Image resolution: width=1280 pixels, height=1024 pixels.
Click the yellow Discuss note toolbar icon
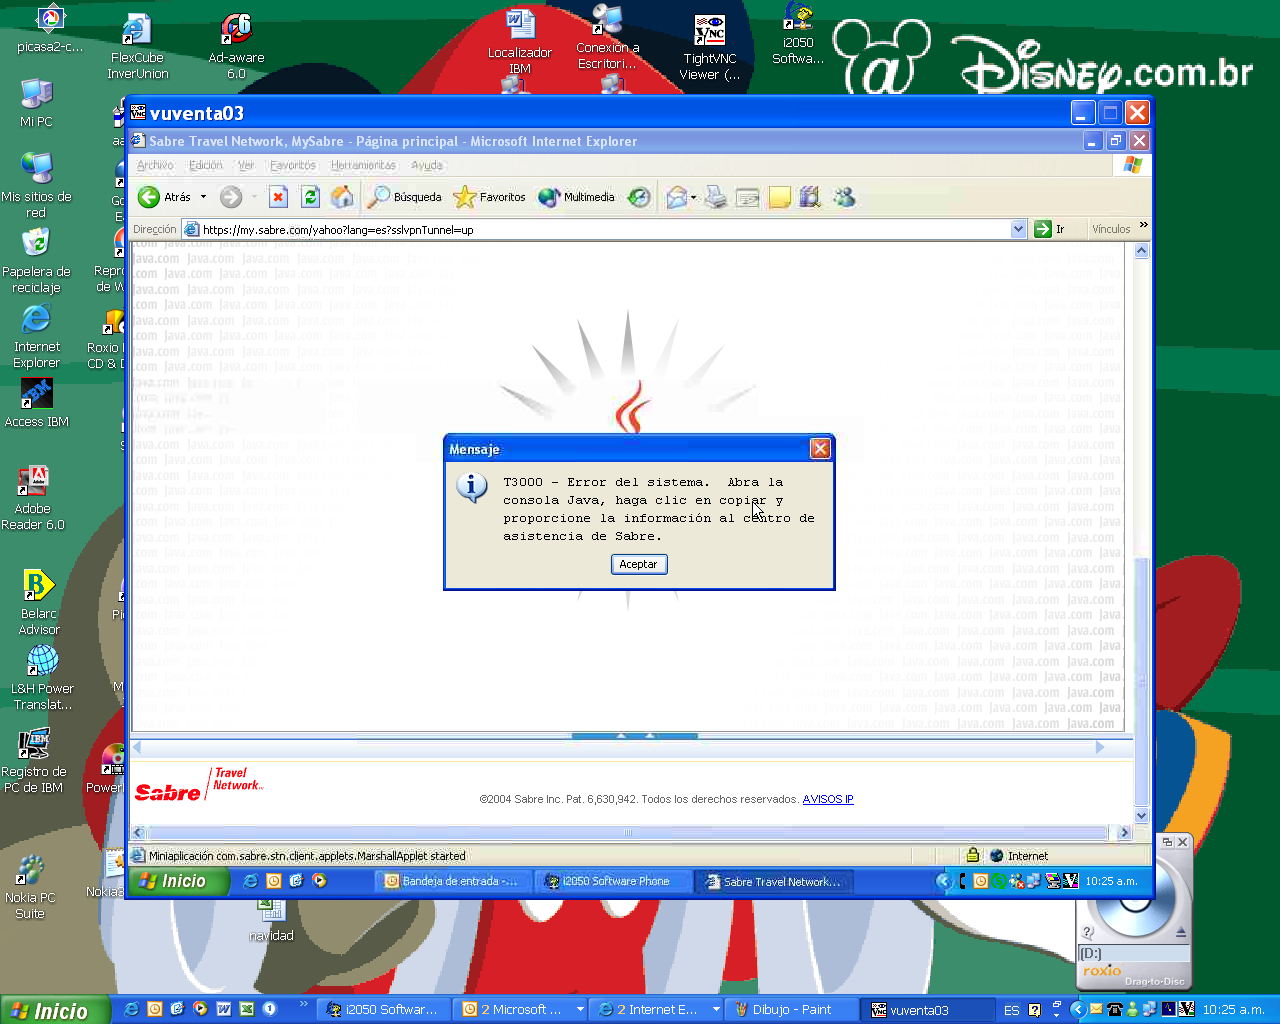779,197
